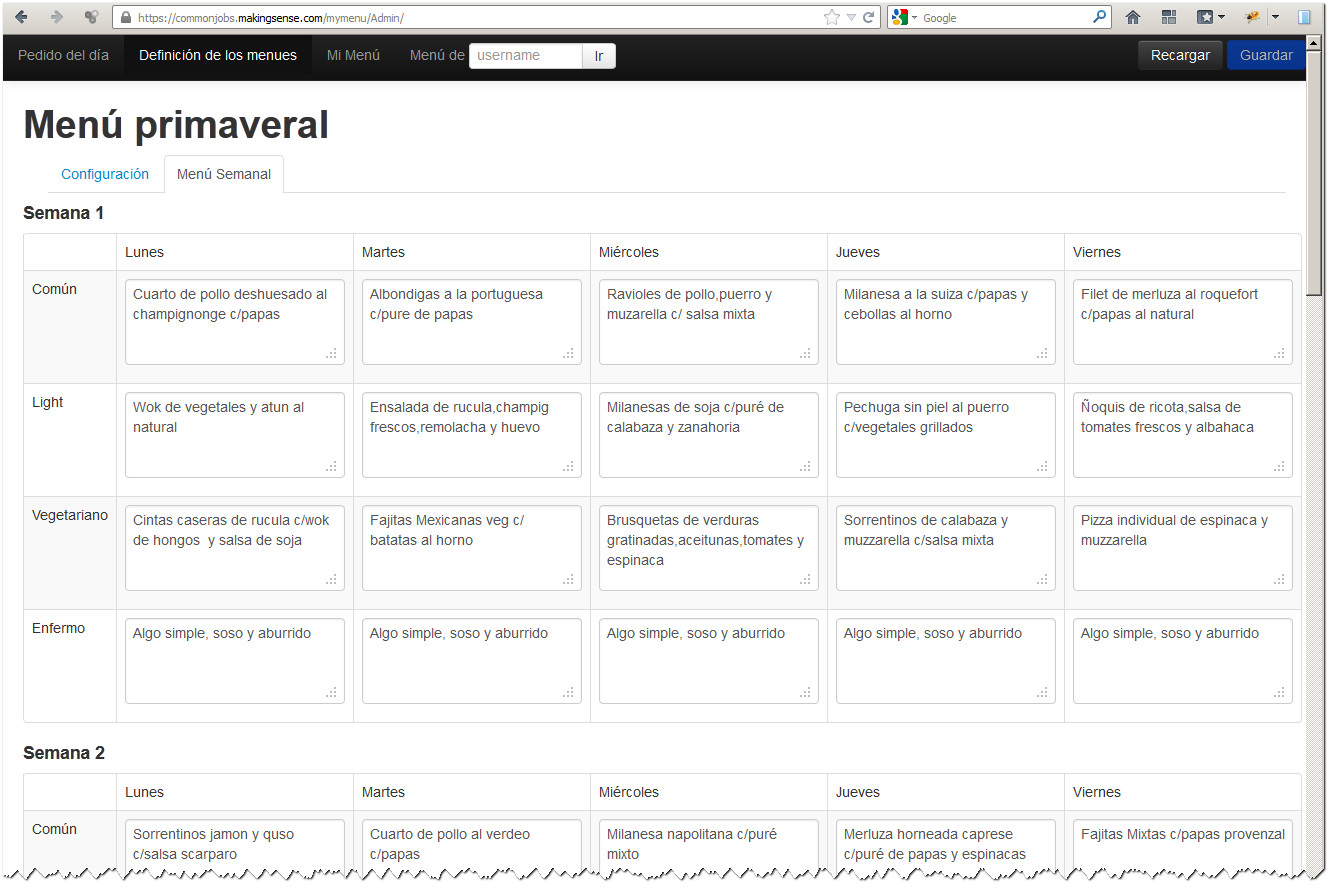
Task: Click the scrollbar up arrow
Action: point(1316,43)
